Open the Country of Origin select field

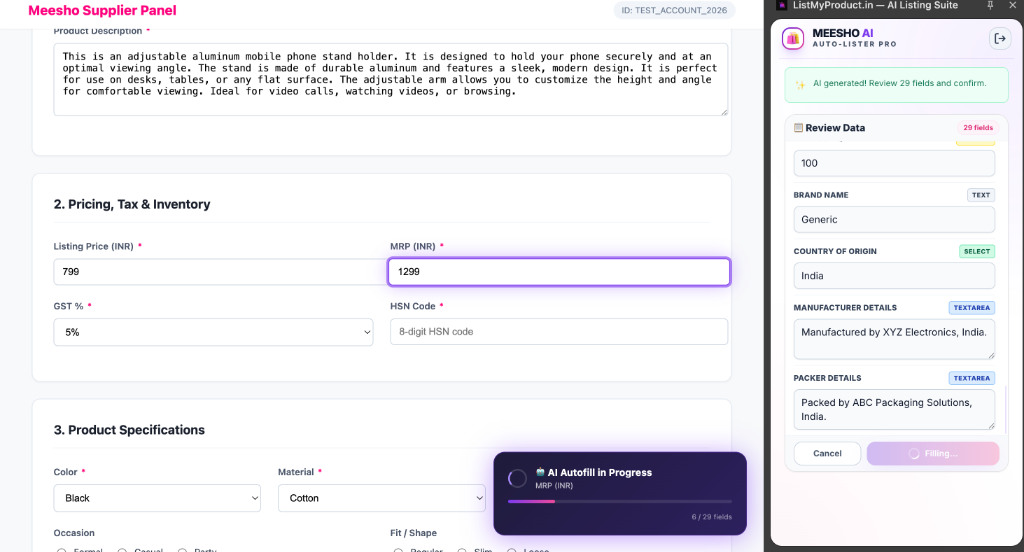coord(894,276)
